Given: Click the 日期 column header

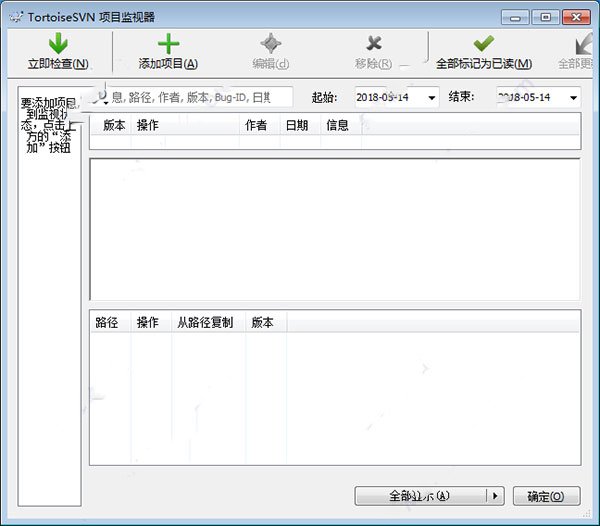Looking at the screenshot, I should [x=300, y=125].
